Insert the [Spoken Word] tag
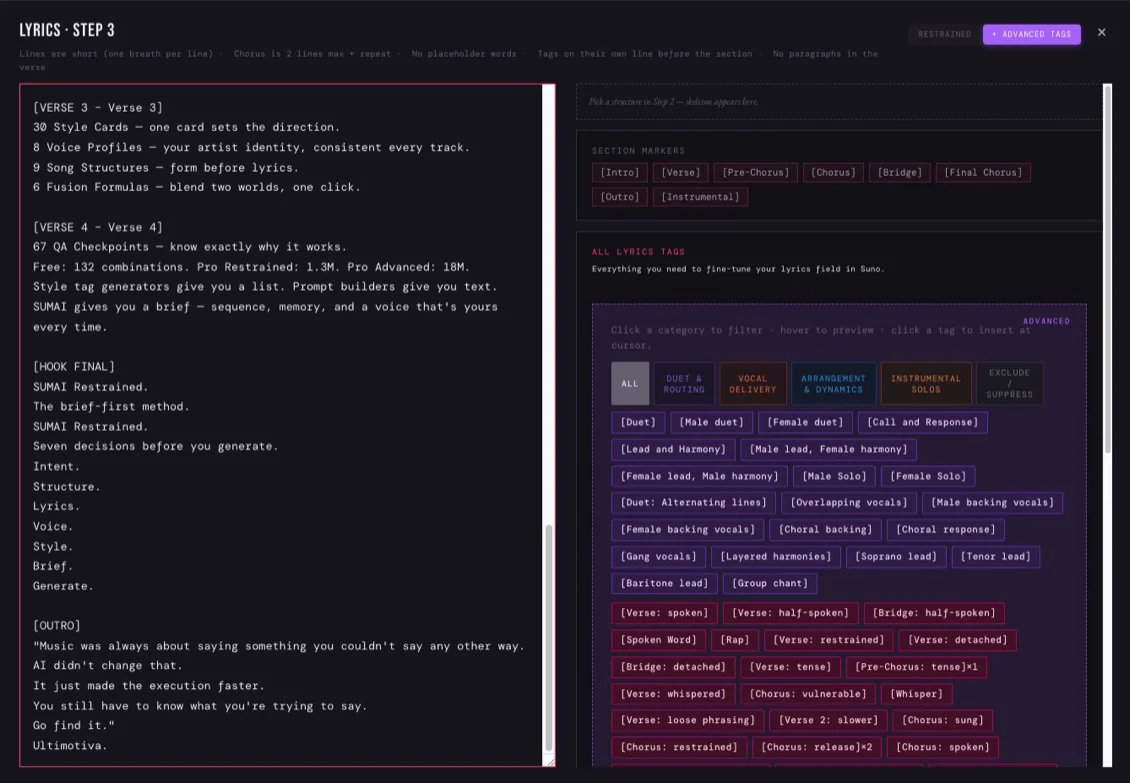This screenshot has height=783, width=1130. pyautogui.click(x=659, y=640)
